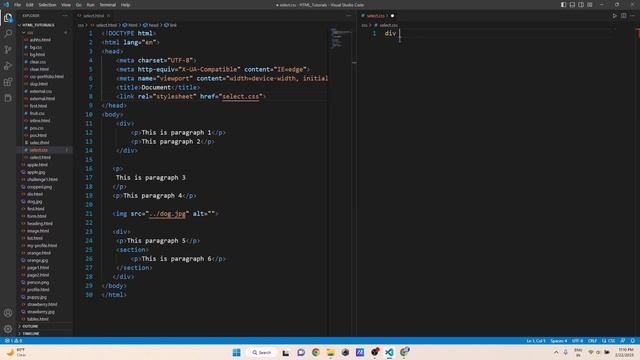The width and height of the screenshot is (640, 360).
Task: Open apple.jpg in the Explorer
Action: pos(36,172)
